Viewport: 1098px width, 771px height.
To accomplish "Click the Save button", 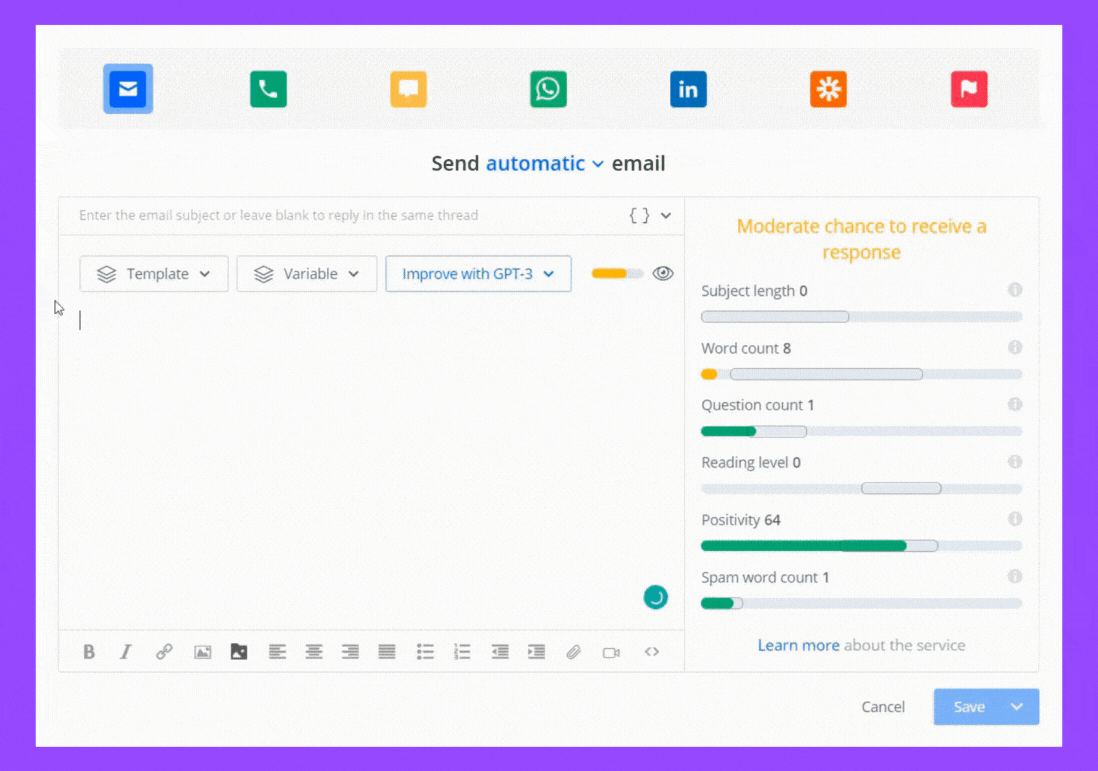I will click(x=969, y=707).
